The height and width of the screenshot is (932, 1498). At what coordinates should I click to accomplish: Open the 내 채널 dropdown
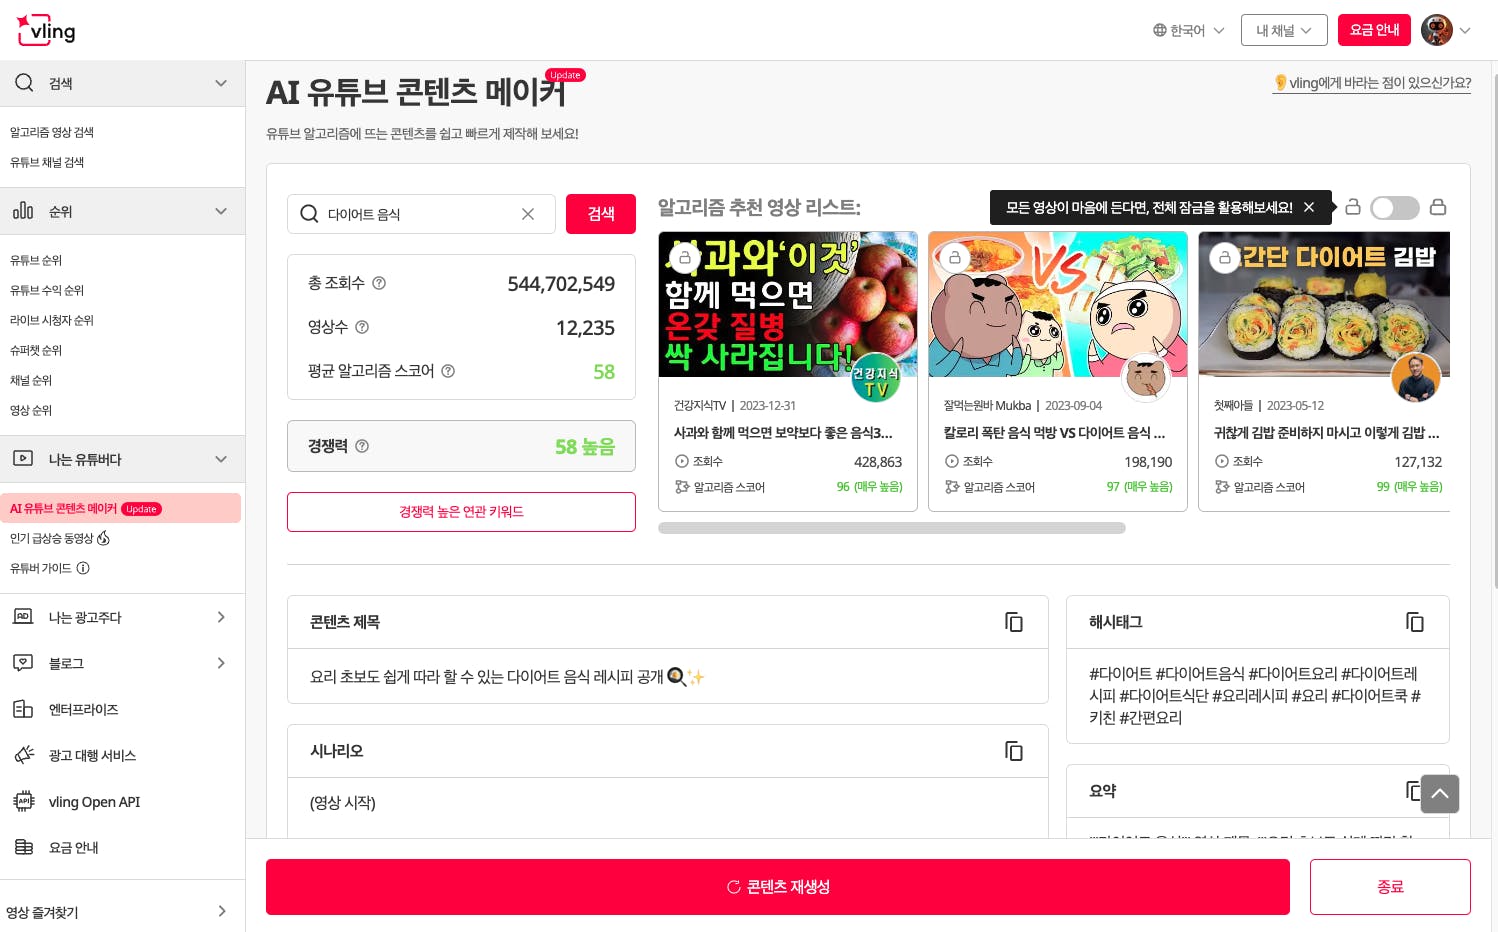click(x=1284, y=30)
